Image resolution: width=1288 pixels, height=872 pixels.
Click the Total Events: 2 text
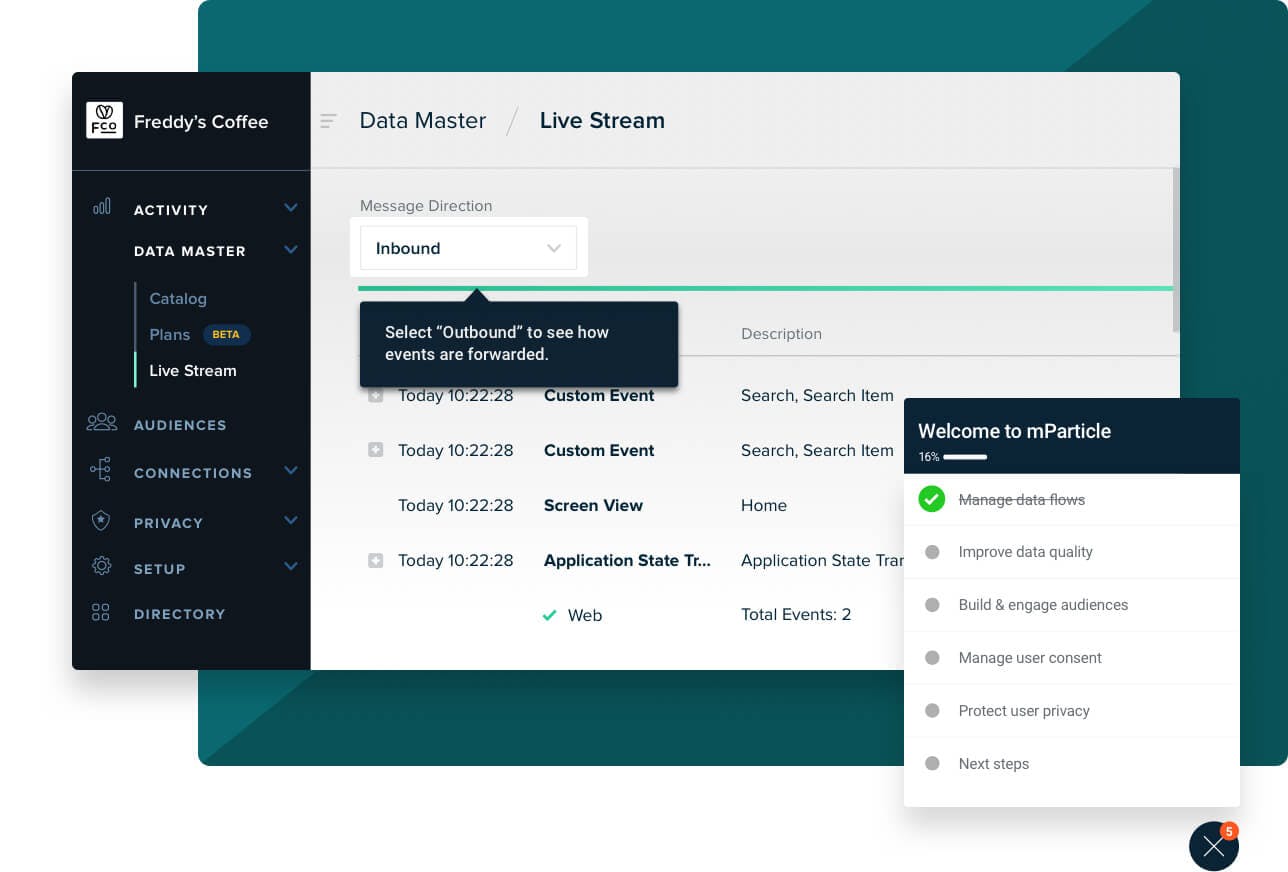[x=796, y=615]
